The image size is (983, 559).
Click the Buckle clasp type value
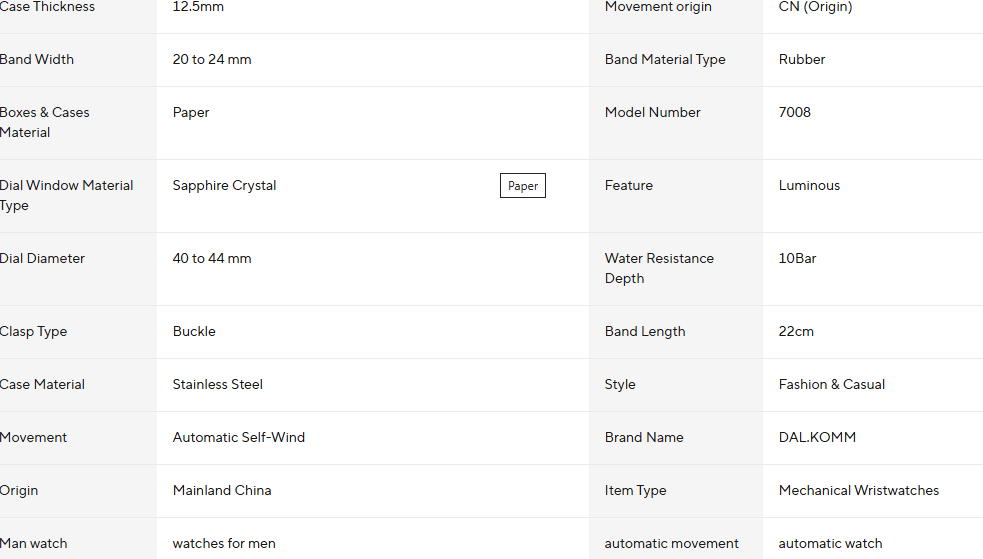point(194,331)
